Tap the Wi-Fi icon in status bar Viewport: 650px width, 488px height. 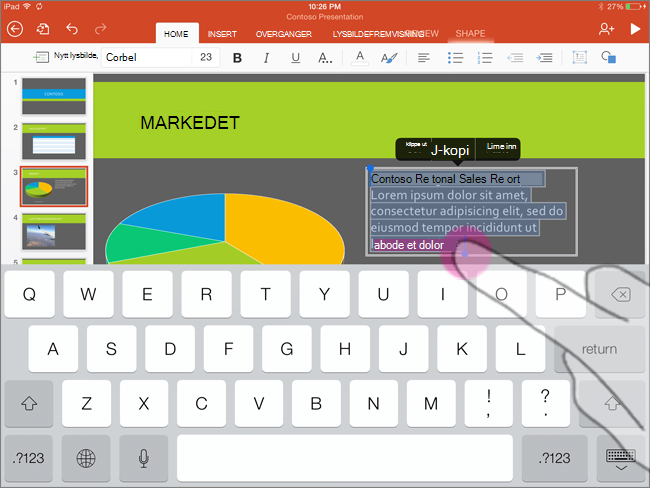click(27, 6)
